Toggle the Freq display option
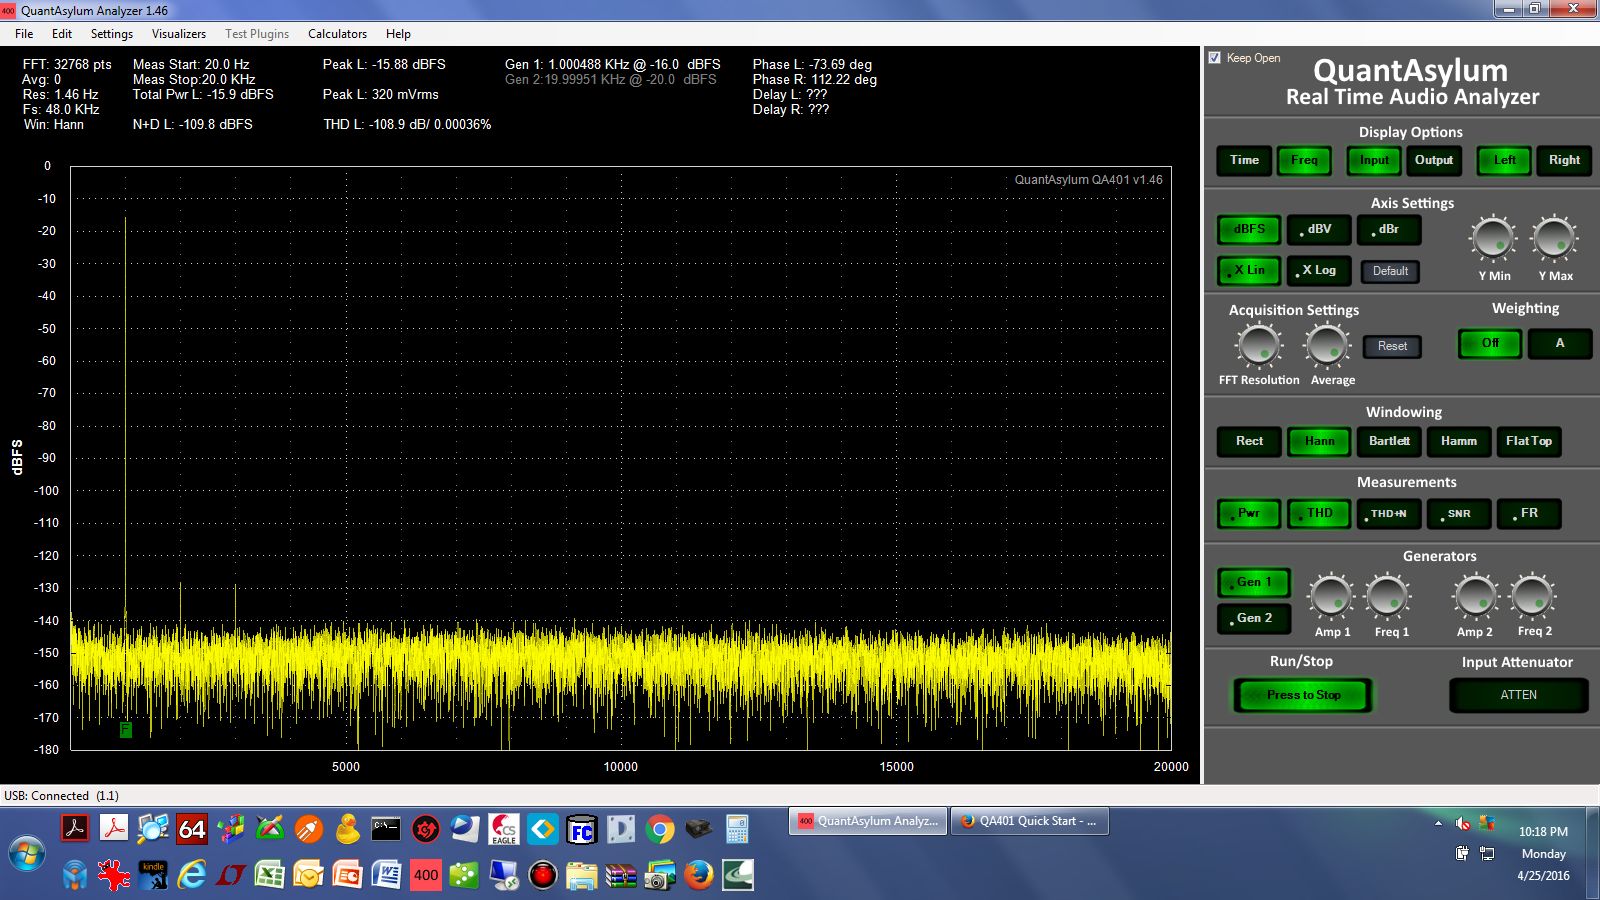 point(1304,160)
